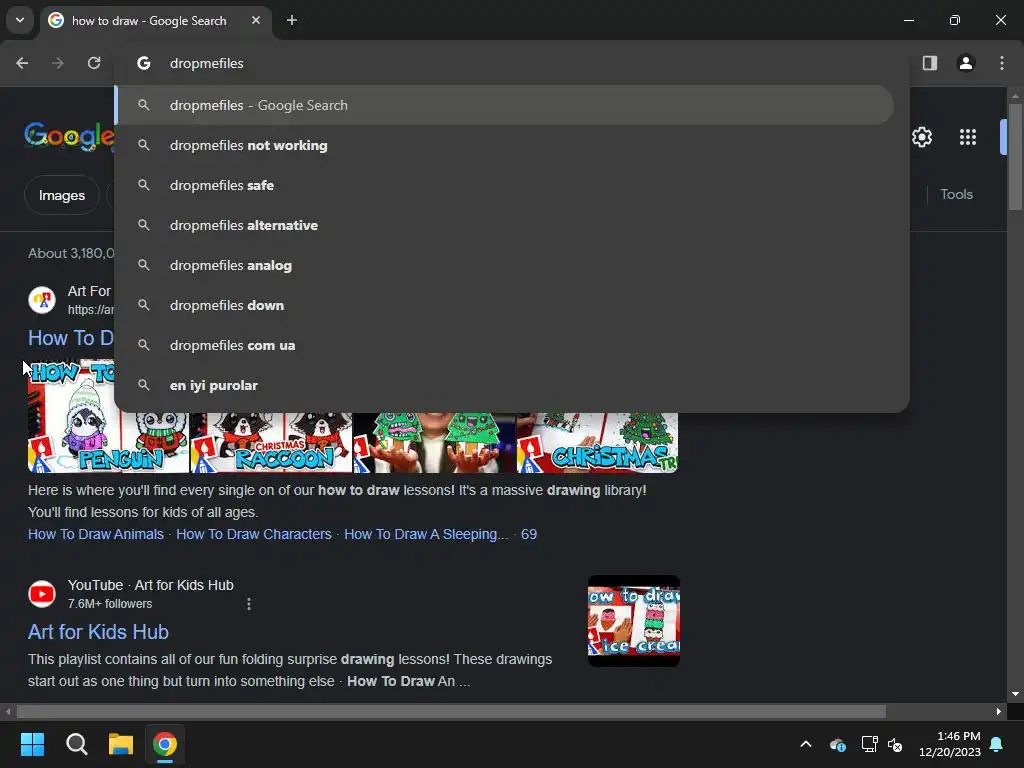The image size is (1024, 768).
Task: Click the horizontal scrollbar thumb
Action: tap(451, 711)
